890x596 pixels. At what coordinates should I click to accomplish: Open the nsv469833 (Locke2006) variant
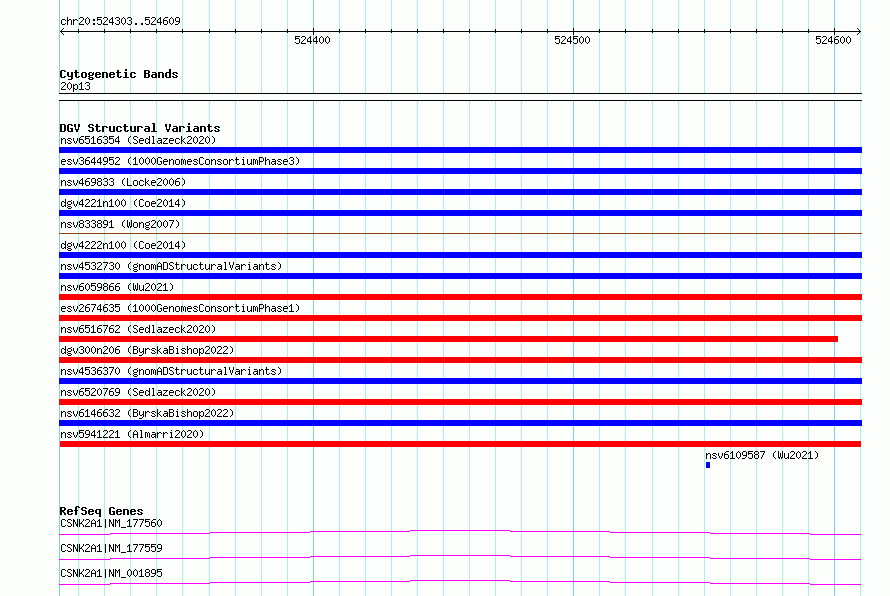(123, 182)
